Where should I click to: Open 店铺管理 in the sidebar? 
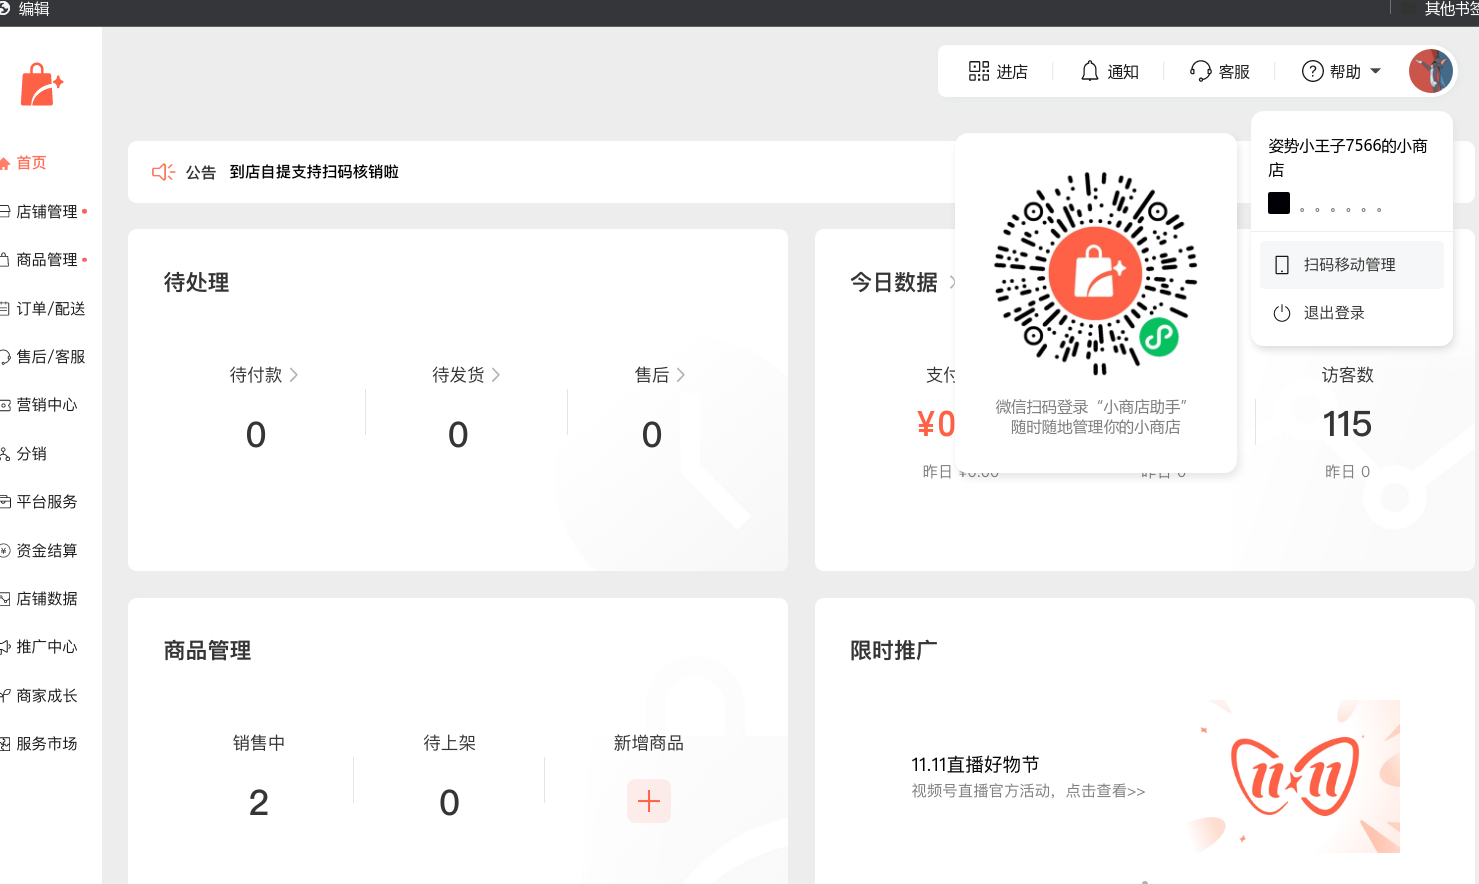tap(46, 211)
